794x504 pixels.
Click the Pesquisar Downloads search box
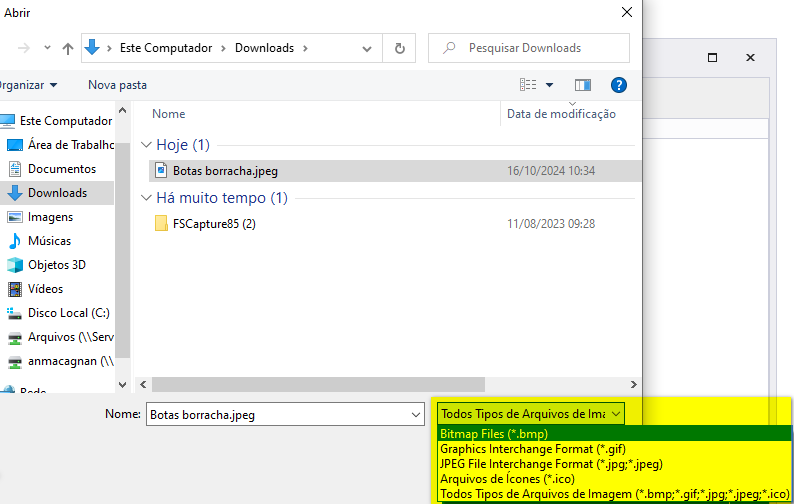click(529, 48)
